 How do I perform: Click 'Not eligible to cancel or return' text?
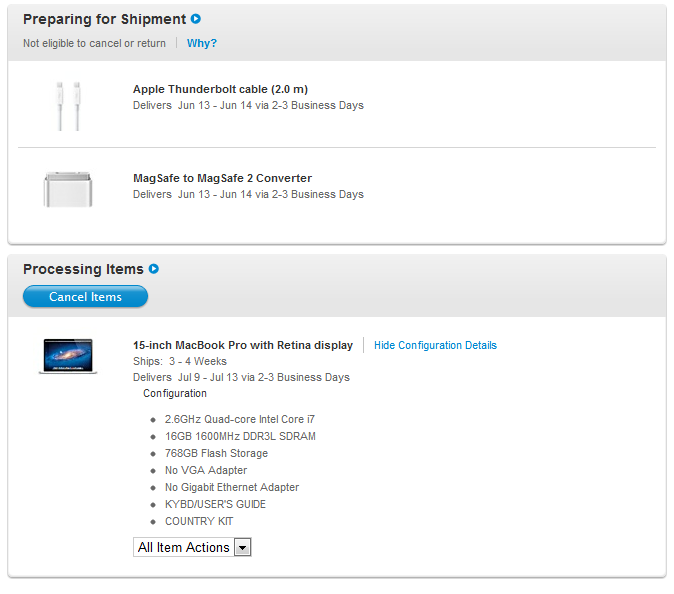click(94, 43)
